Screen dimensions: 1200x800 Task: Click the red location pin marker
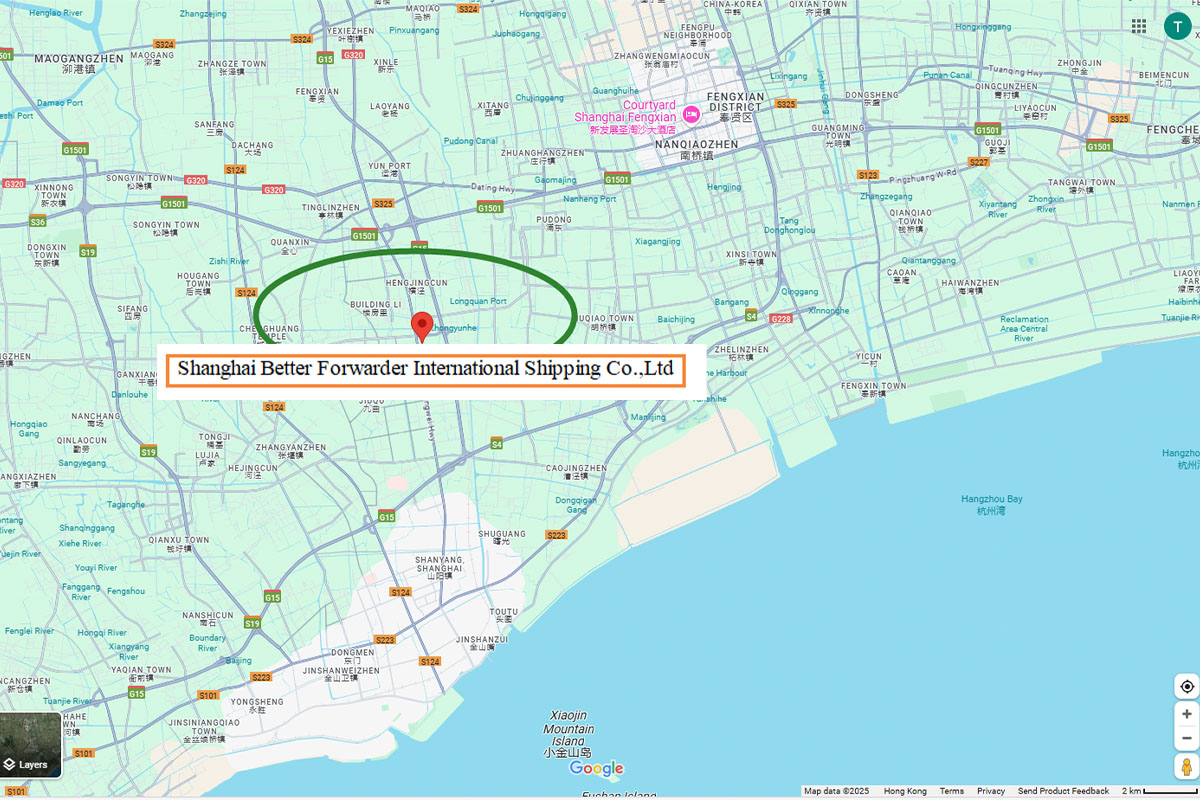(423, 327)
